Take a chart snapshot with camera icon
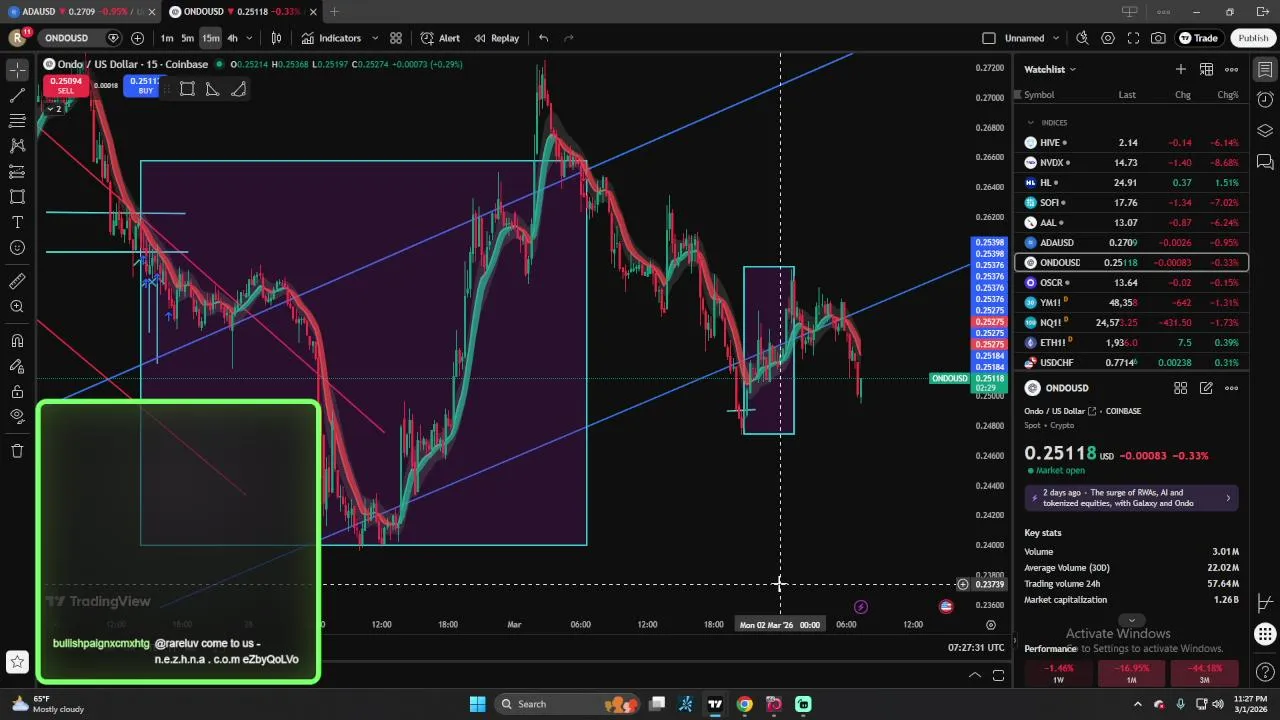Screen dimensions: 1280x720 1158,38
